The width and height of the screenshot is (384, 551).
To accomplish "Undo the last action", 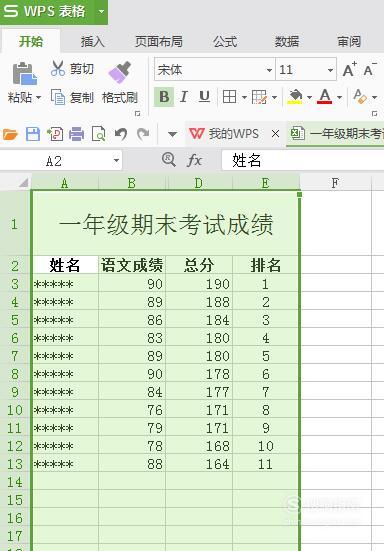I will [121, 134].
